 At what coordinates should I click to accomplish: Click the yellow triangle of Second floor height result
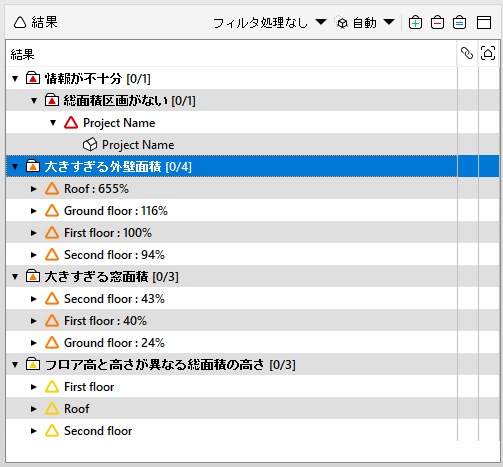(x=52, y=431)
